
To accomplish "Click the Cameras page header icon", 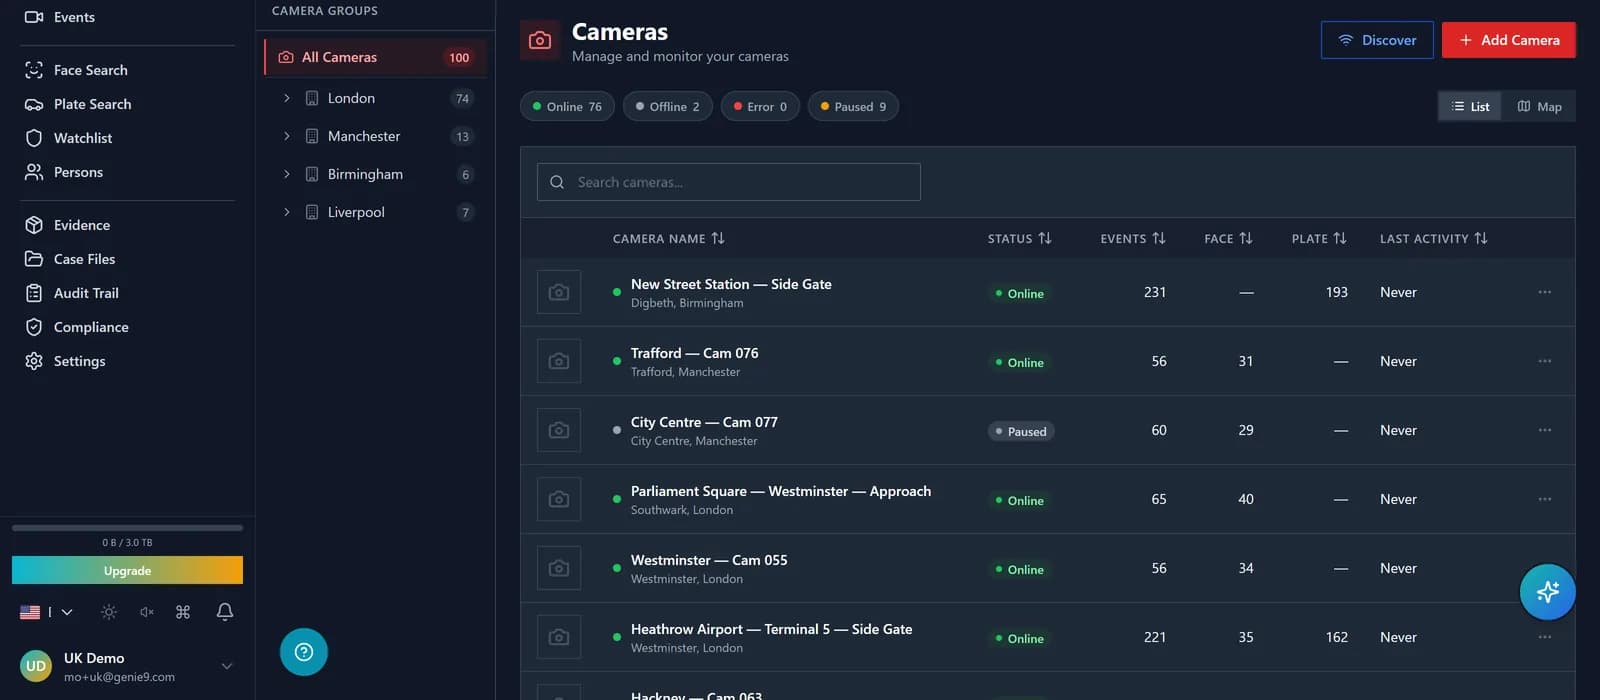I will (540, 40).
